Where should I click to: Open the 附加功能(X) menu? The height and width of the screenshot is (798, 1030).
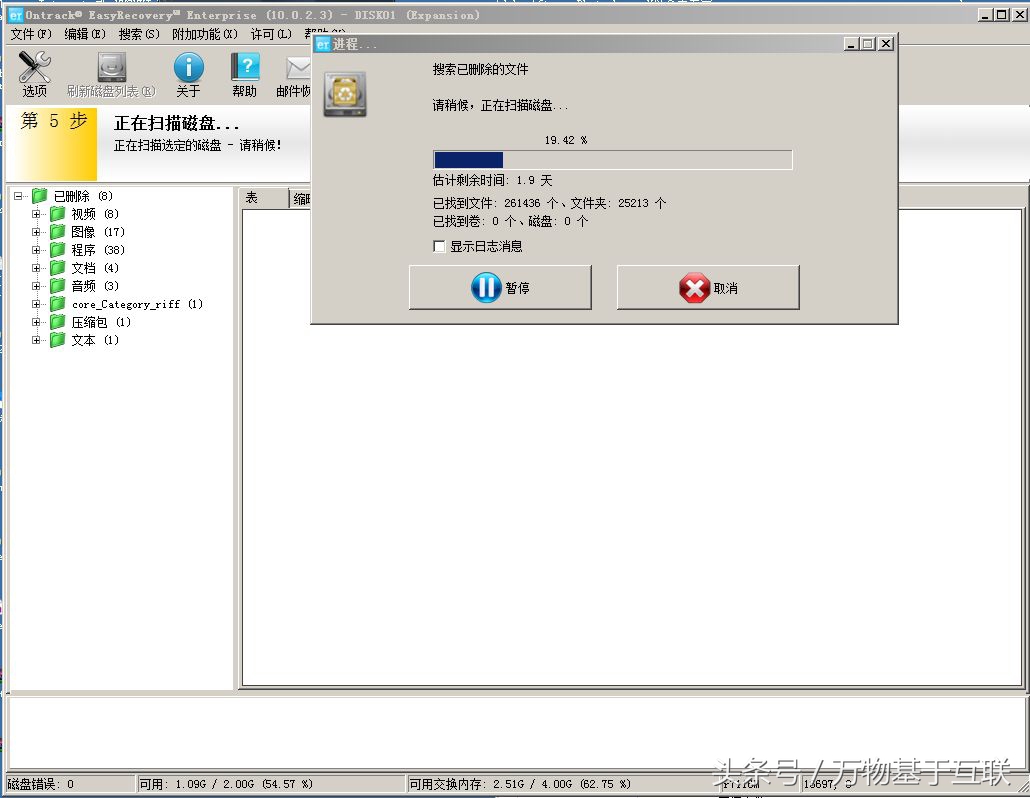[205, 34]
